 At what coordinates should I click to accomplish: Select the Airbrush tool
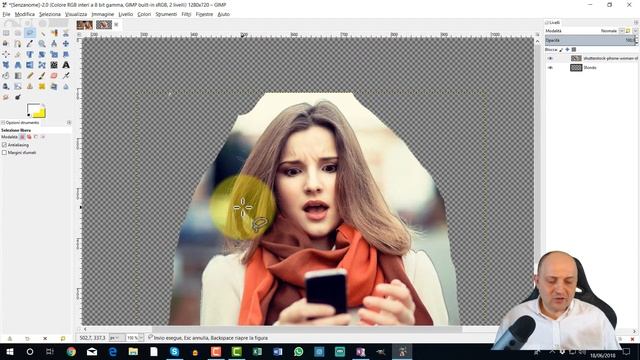[x=66, y=76]
